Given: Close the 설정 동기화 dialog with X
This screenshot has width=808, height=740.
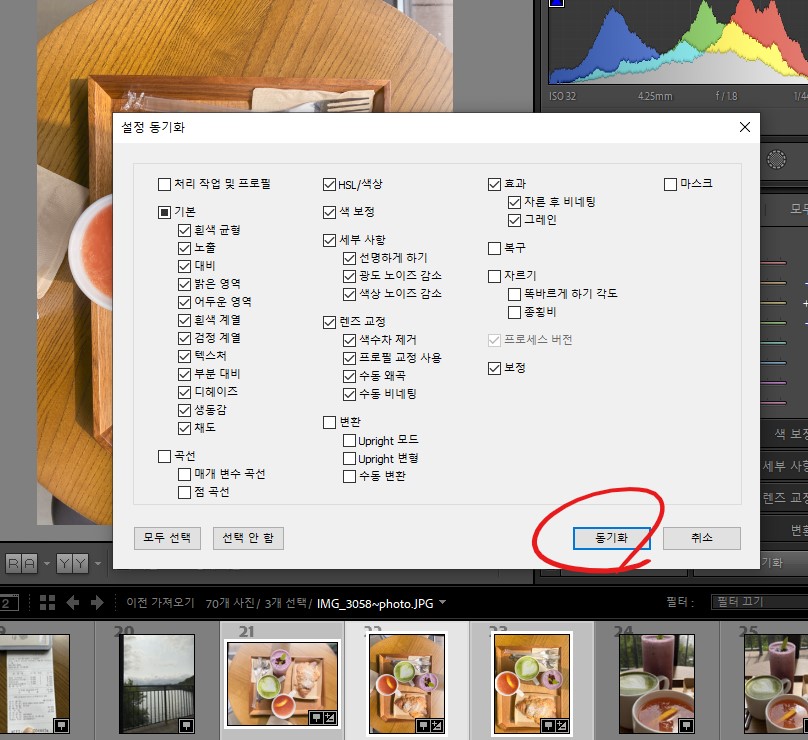Looking at the screenshot, I should (x=743, y=128).
